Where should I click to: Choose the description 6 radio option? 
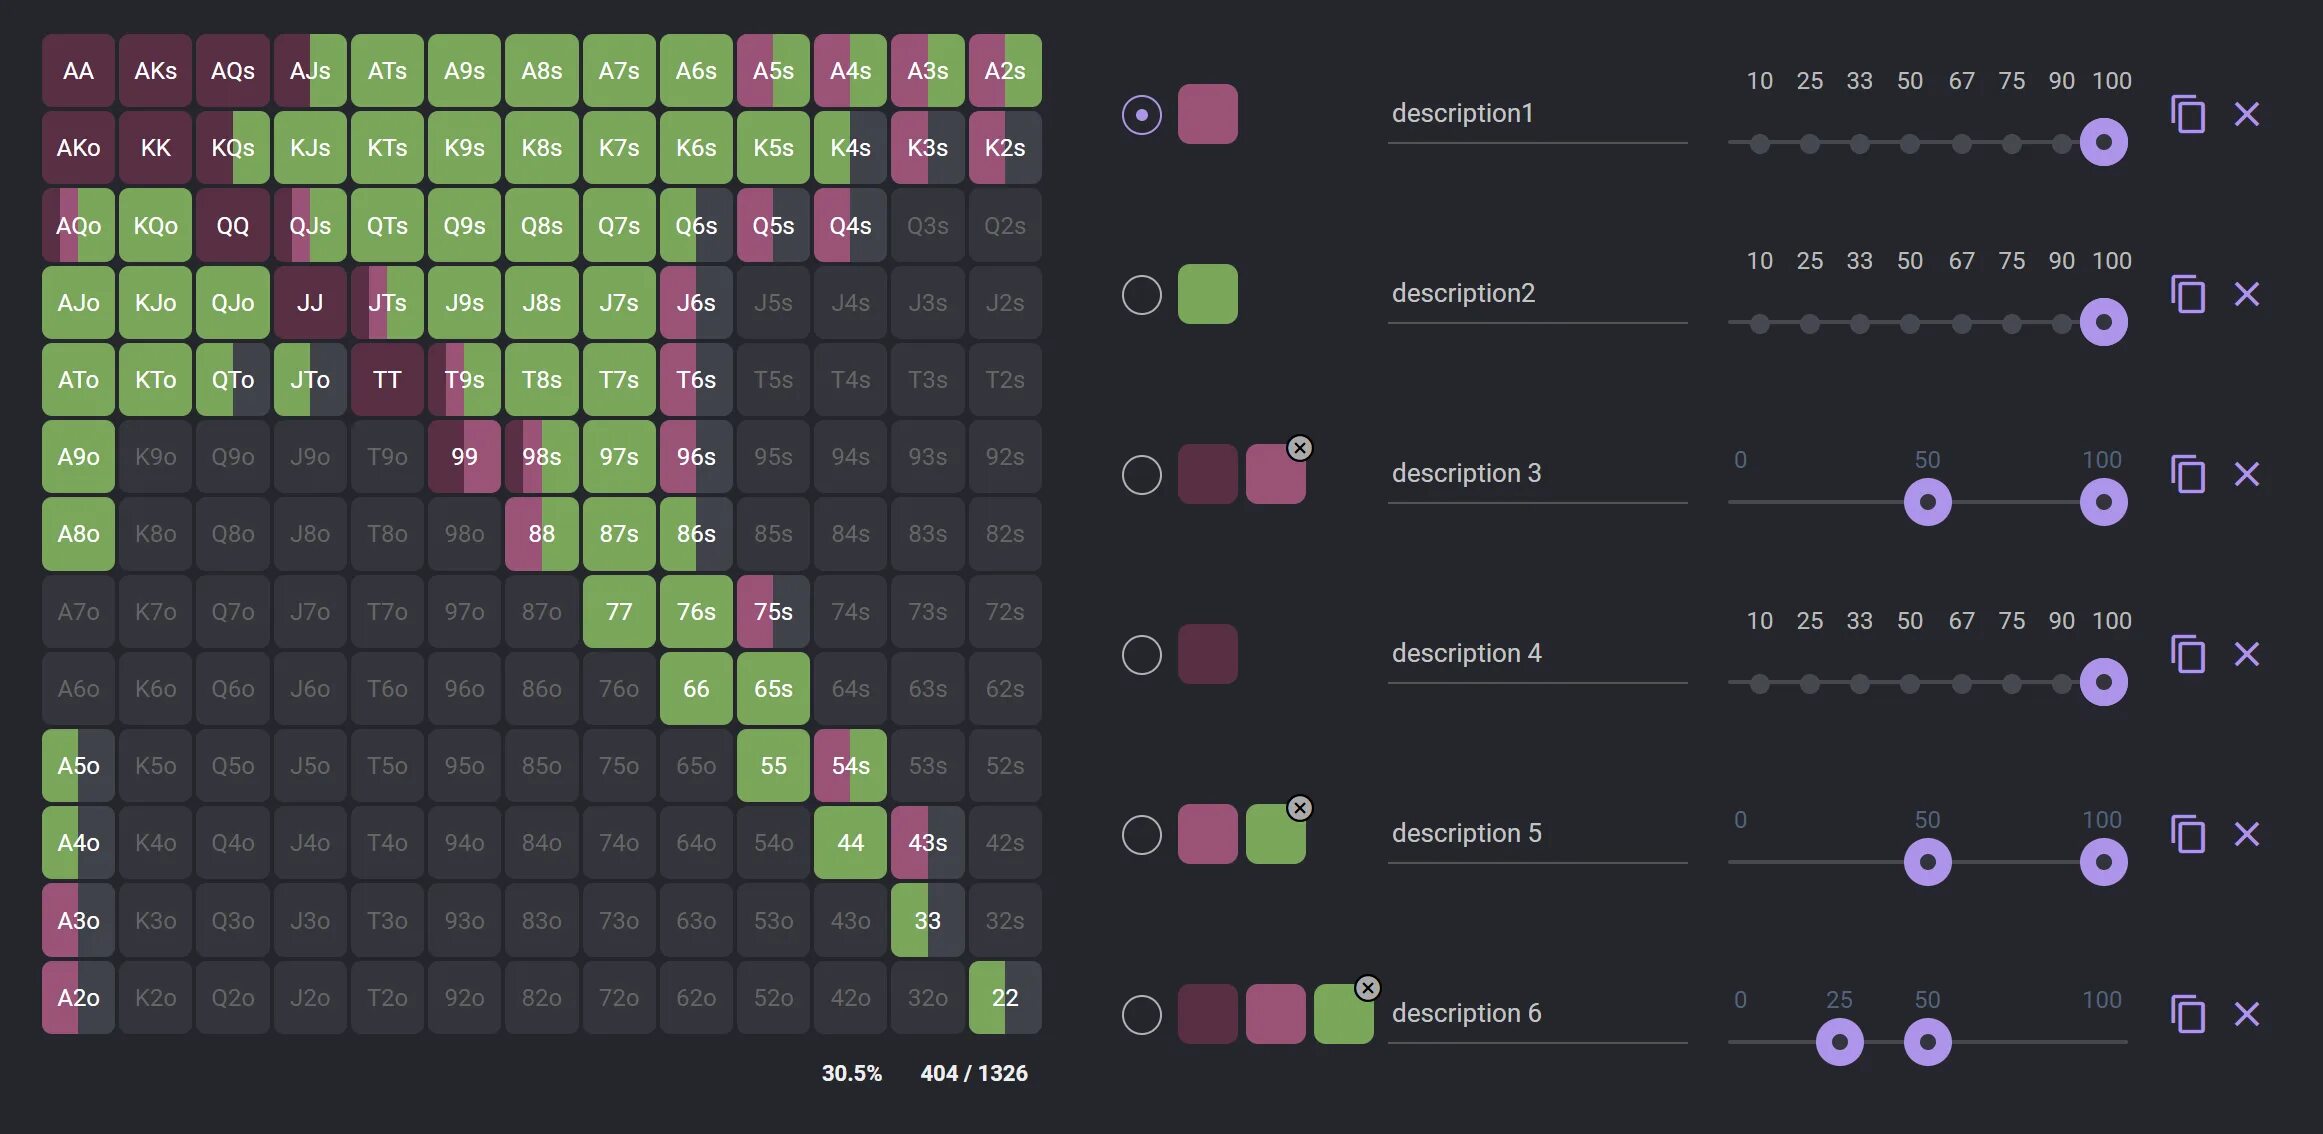coord(1141,1015)
